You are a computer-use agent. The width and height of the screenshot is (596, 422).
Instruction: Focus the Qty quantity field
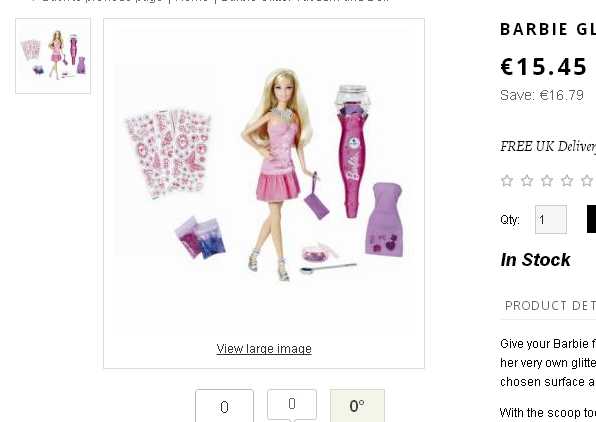(x=551, y=219)
